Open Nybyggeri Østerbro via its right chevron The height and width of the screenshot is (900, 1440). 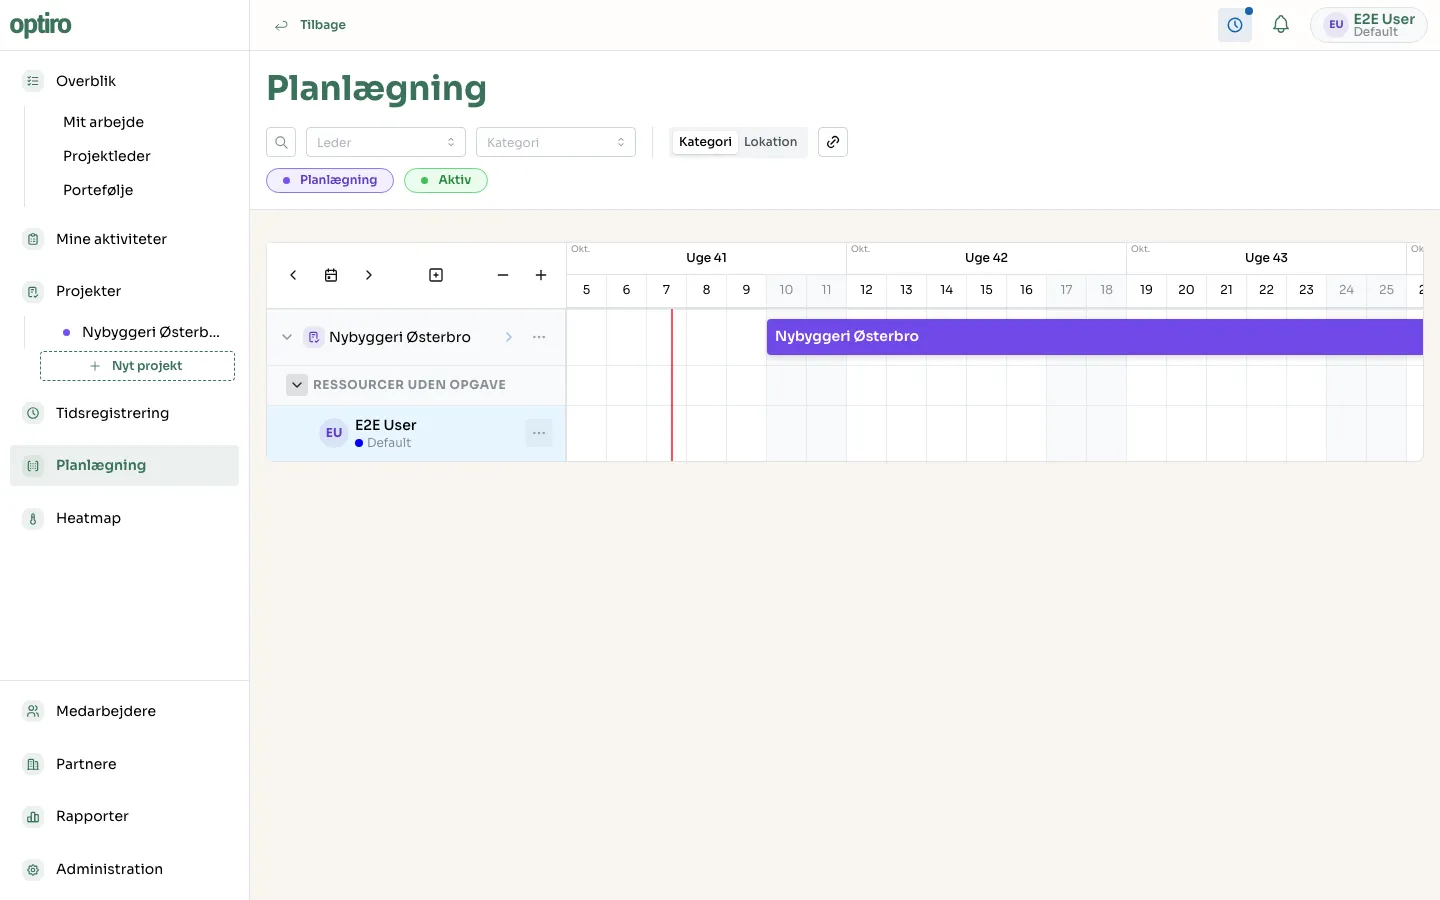(509, 337)
